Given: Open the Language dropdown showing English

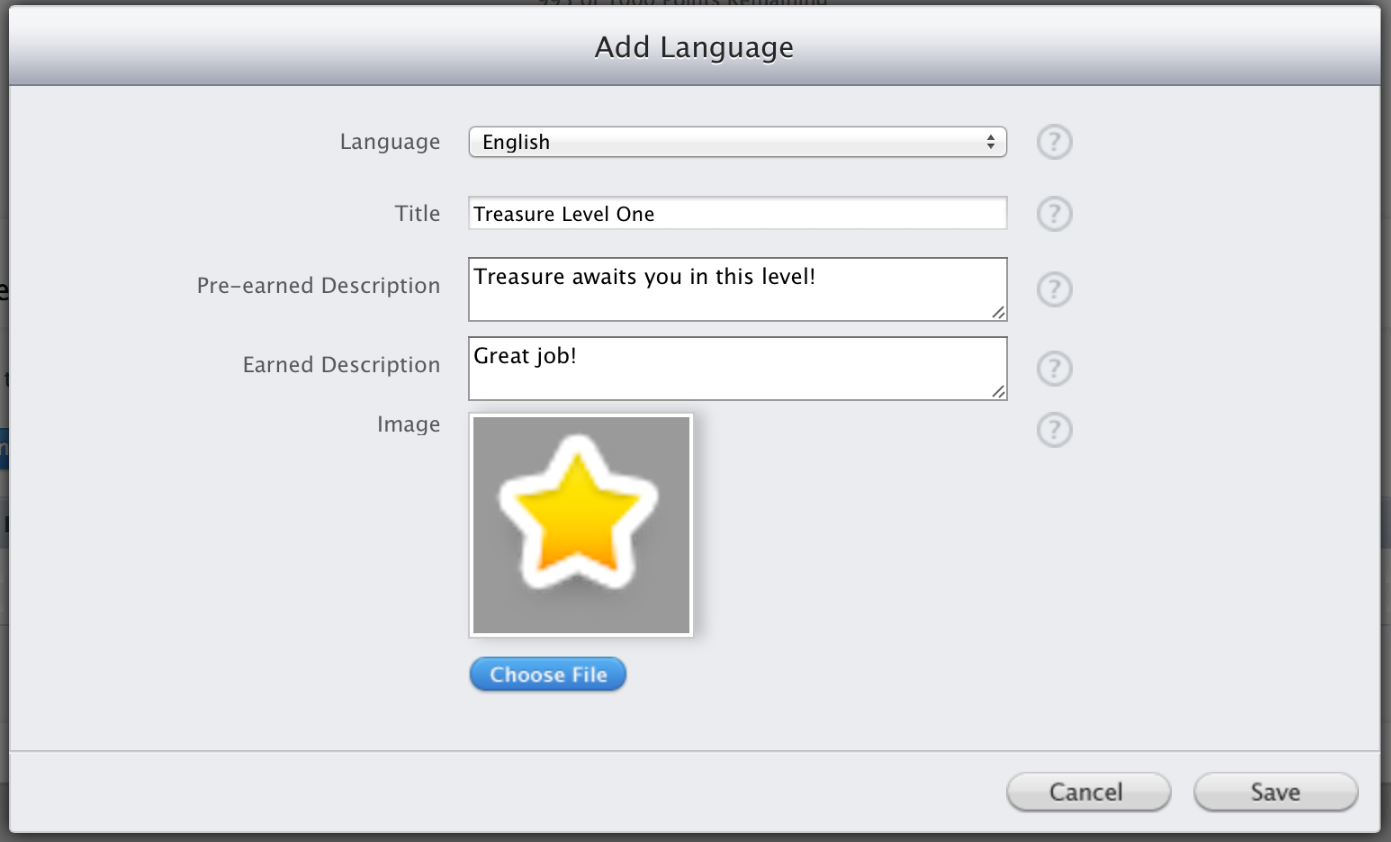Looking at the screenshot, I should (x=736, y=143).
